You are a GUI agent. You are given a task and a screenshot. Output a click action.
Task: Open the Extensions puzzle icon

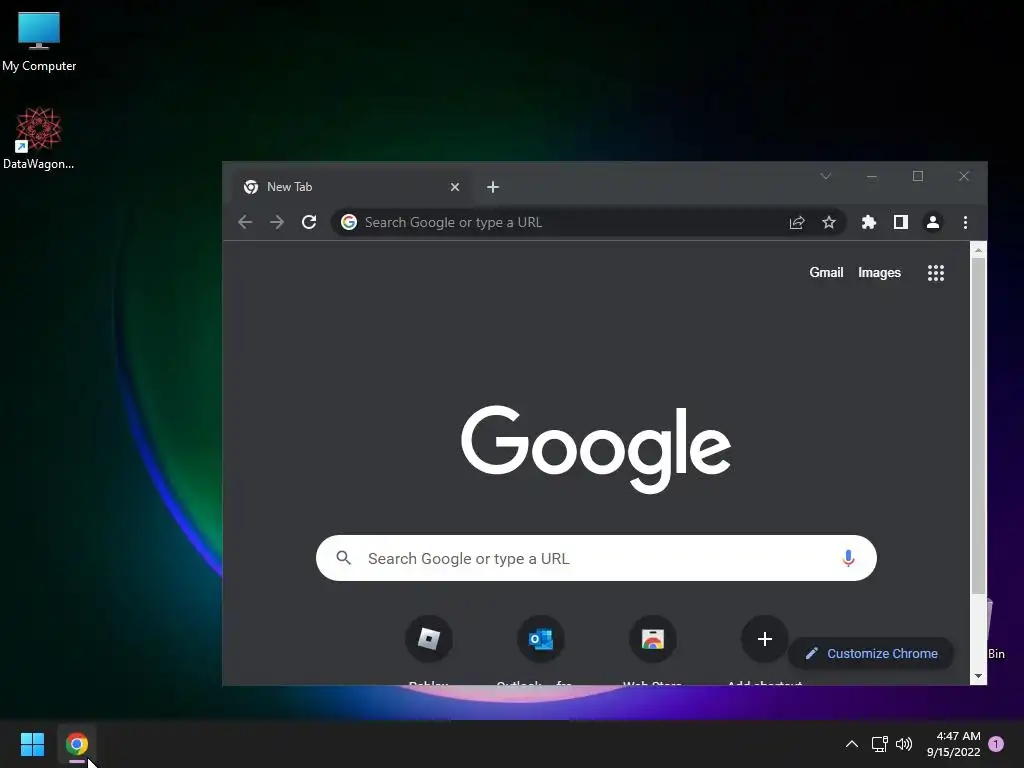click(869, 223)
